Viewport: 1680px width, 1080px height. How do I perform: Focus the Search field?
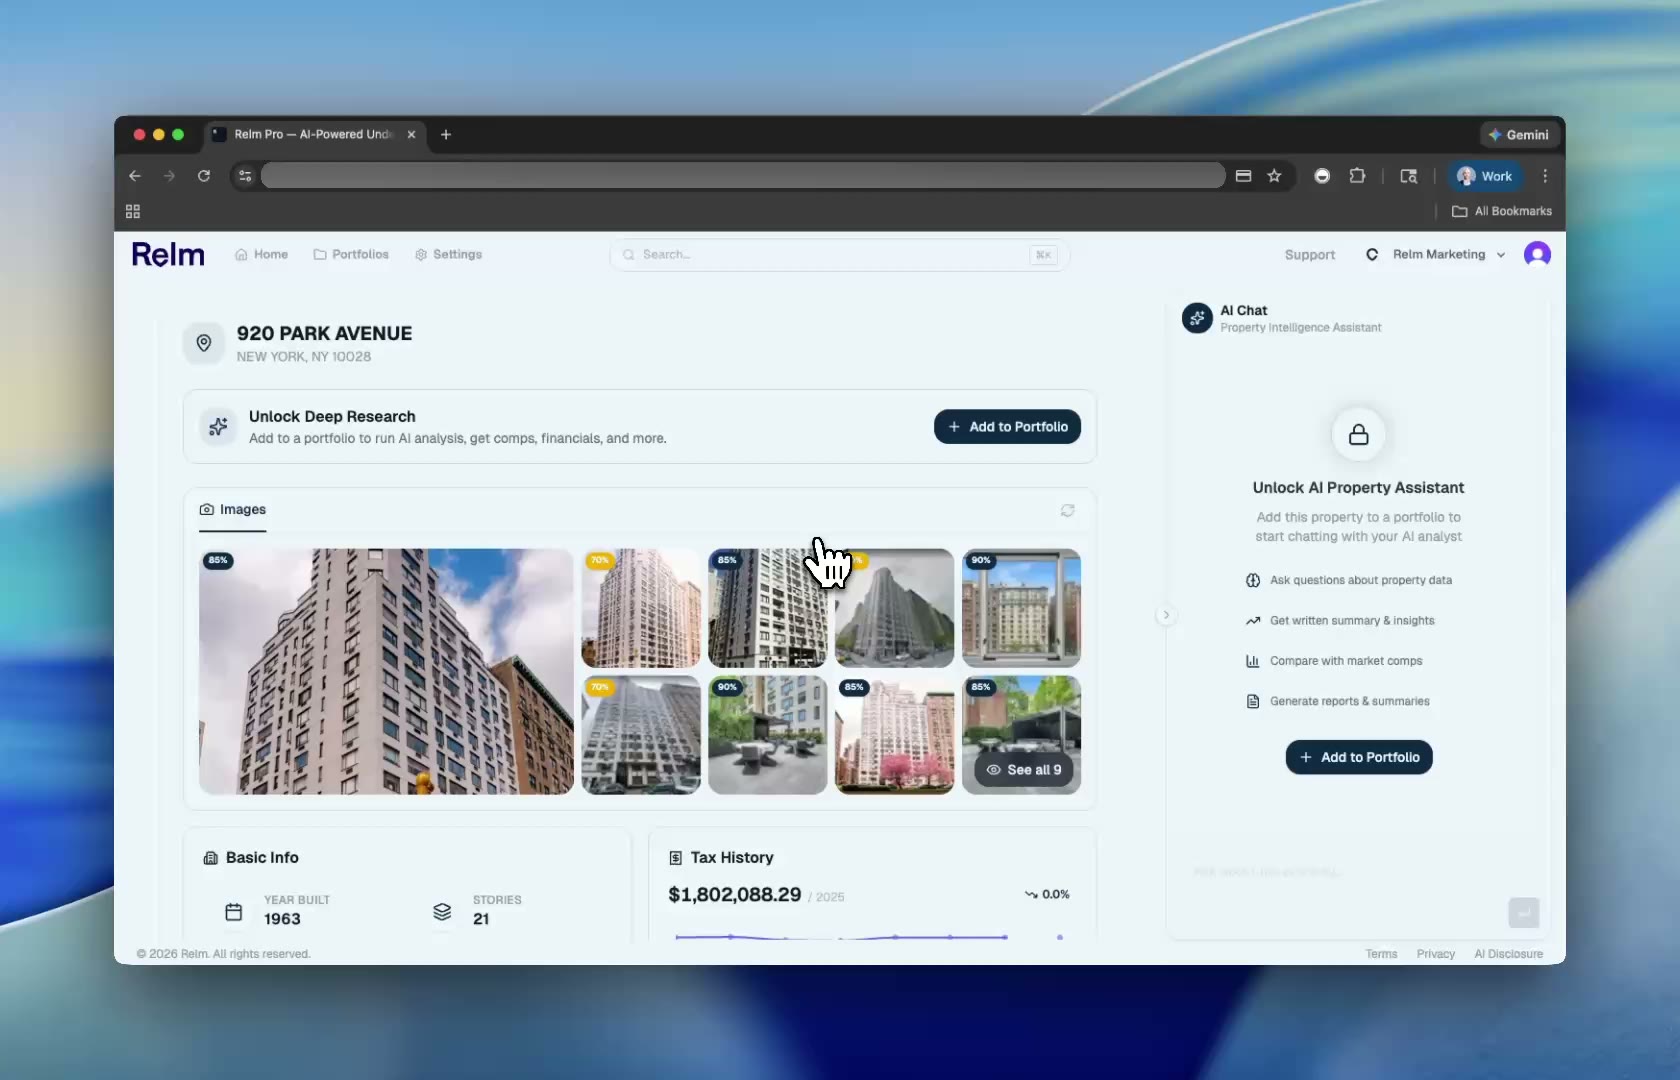pos(839,255)
